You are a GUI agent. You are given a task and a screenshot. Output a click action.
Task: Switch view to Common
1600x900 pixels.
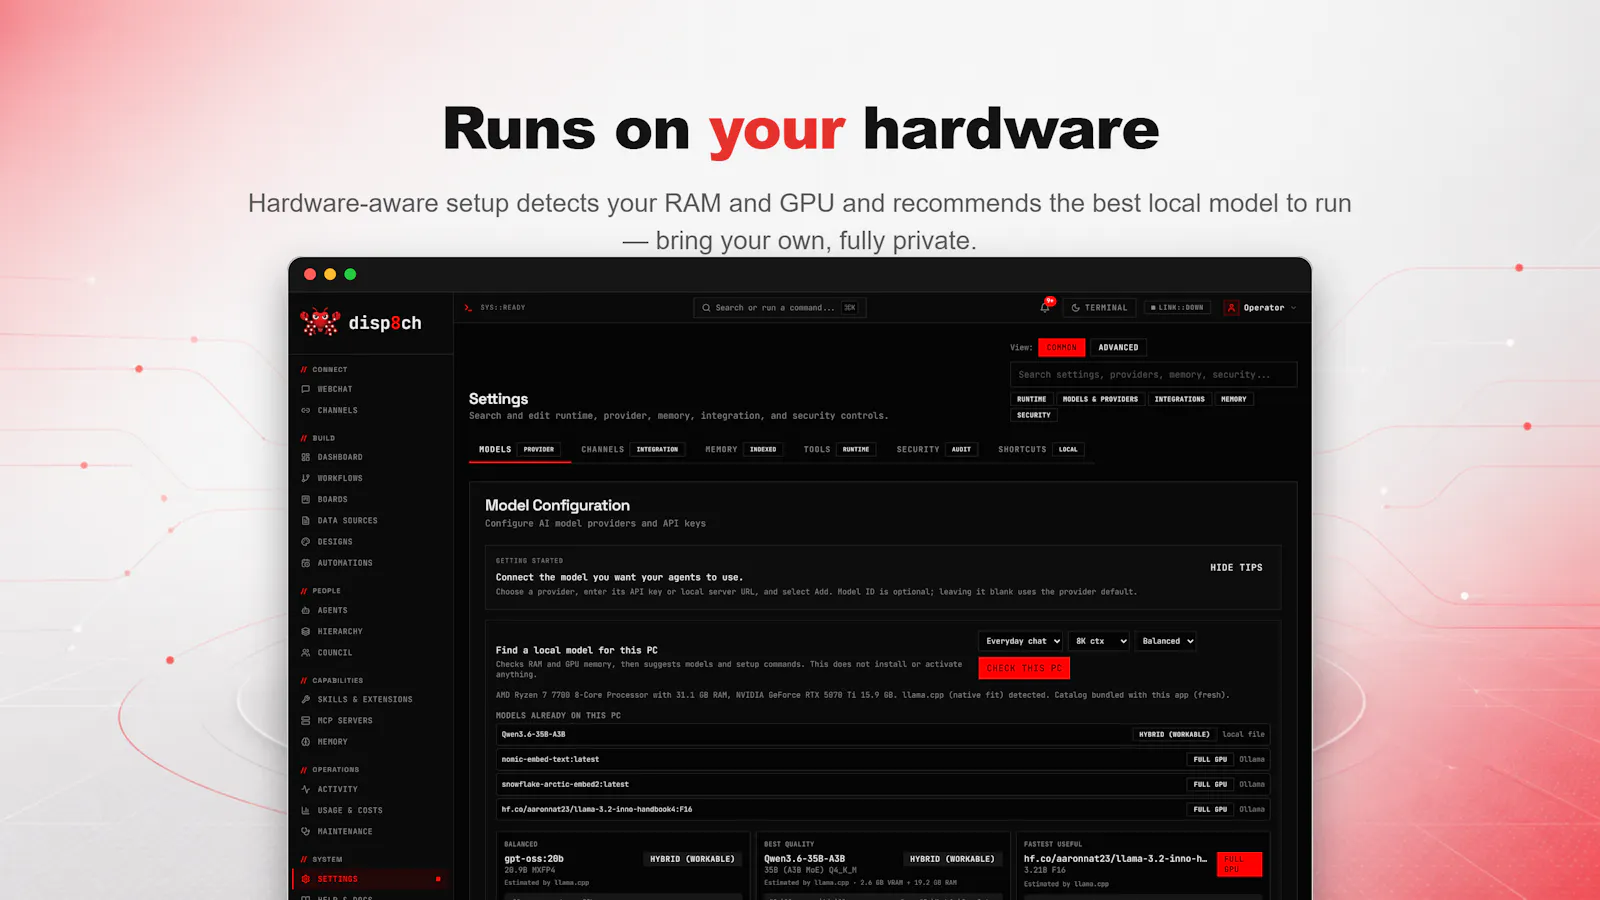point(1062,348)
